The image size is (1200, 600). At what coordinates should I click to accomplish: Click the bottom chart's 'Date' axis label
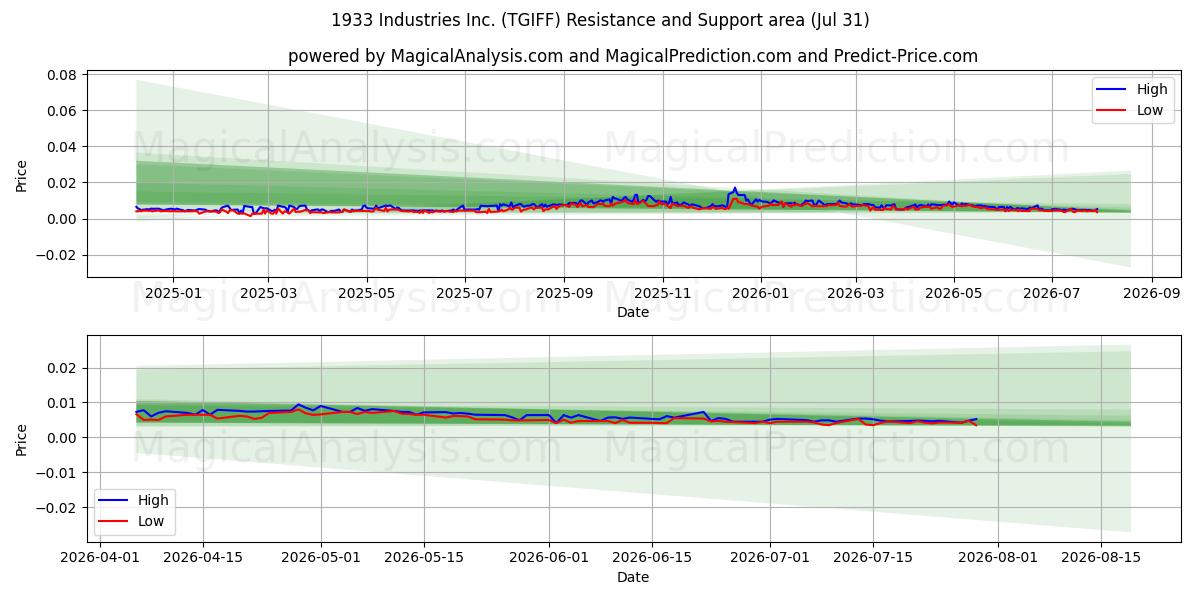tap(633, 577)
